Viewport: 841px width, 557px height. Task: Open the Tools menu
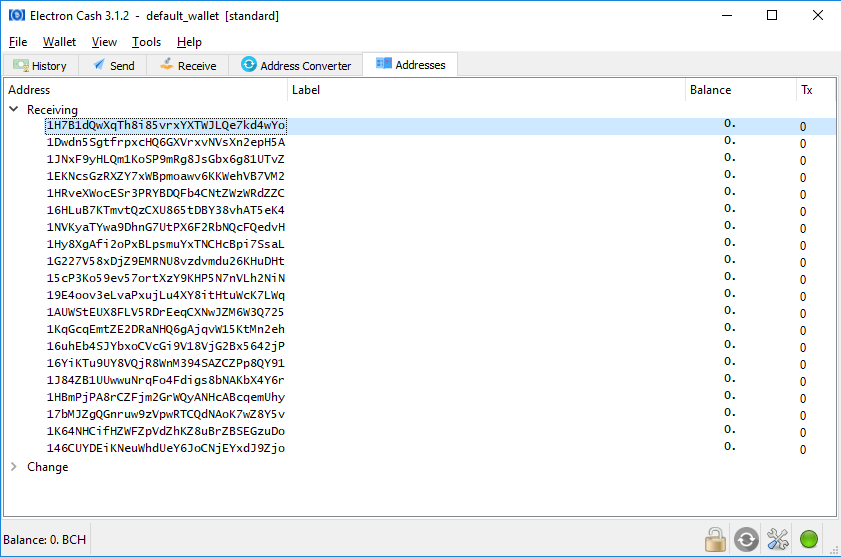pyautogui.click(x=146, y=42)
